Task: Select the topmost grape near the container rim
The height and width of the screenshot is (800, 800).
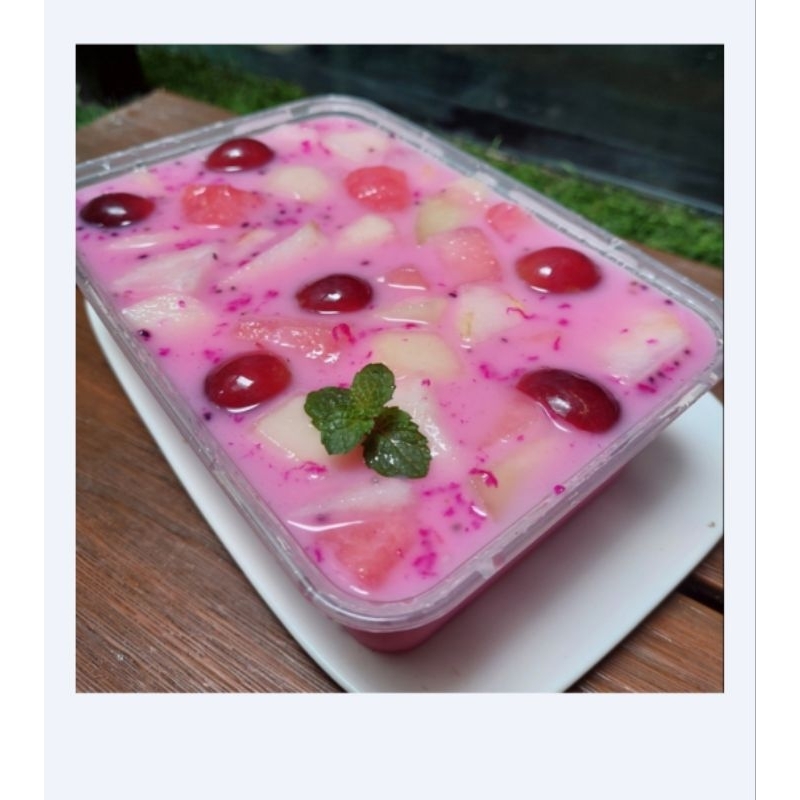Action: [x=240, y=155]
